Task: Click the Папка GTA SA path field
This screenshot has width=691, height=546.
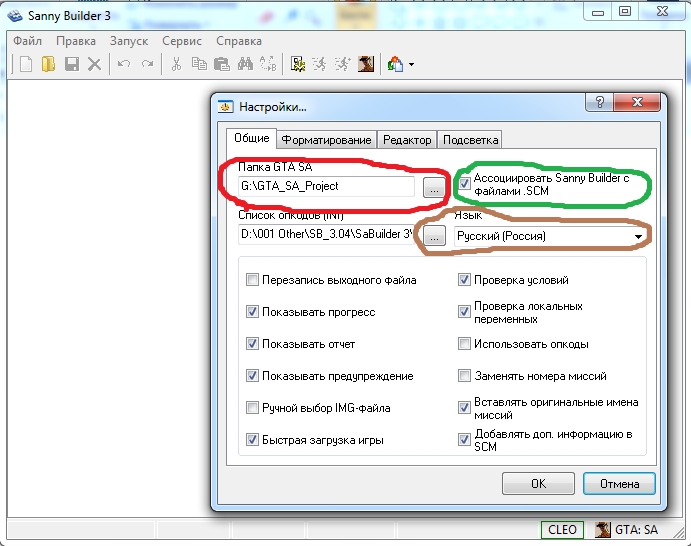Action: click(326, 186)
